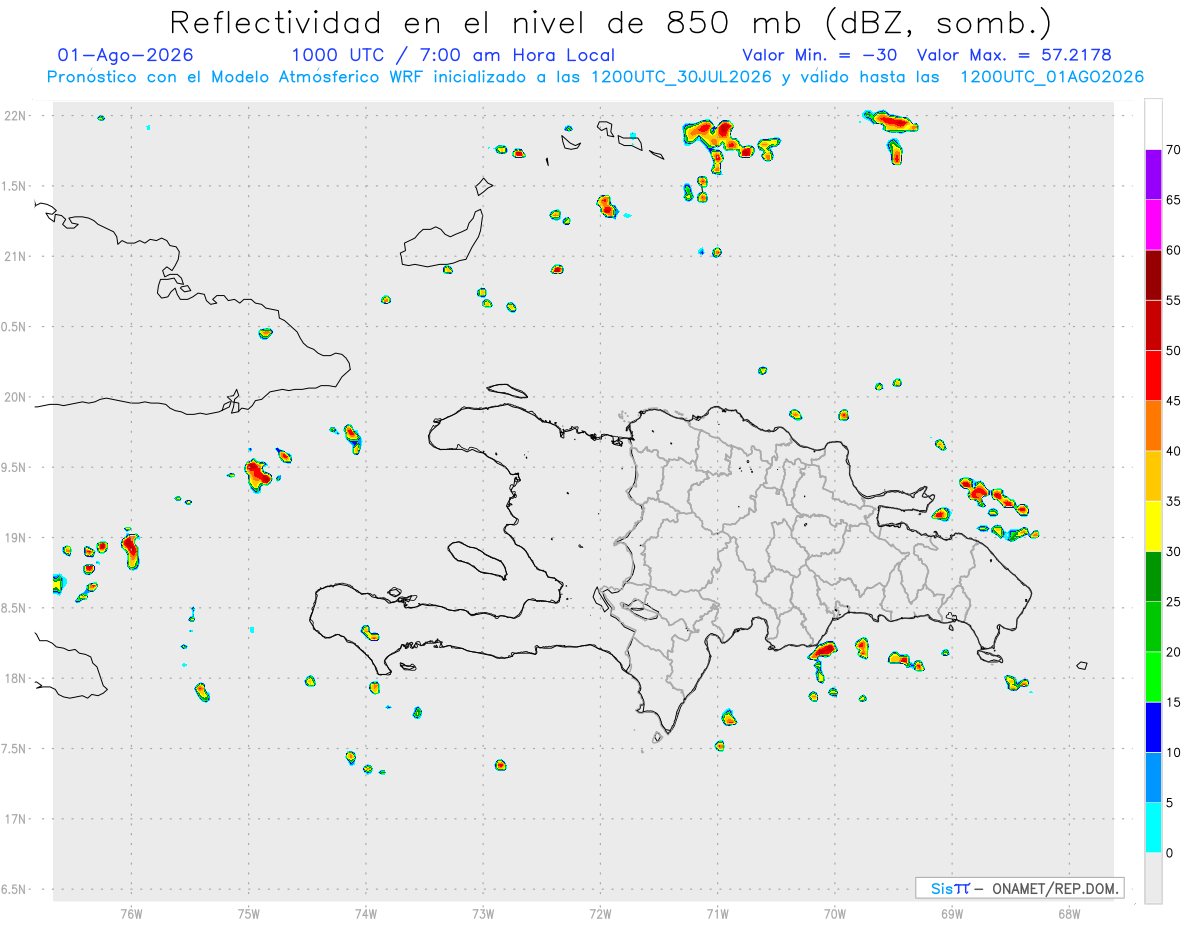Click the longitude axis label '71W'
Screen dimensions: 1200x927
tap(717, 913)
